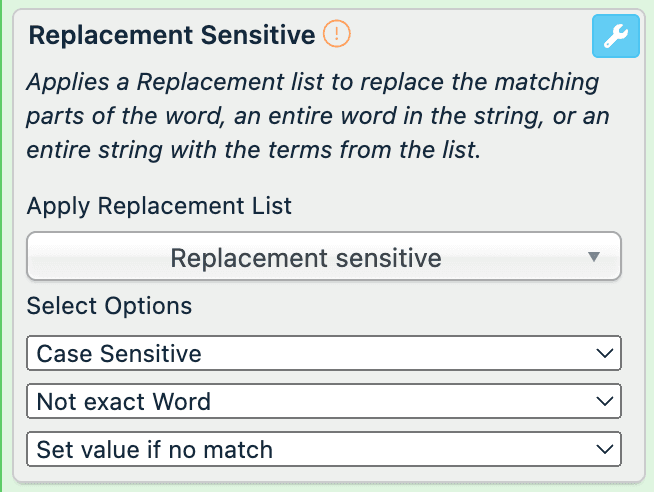Click the Select Options label

109,305
